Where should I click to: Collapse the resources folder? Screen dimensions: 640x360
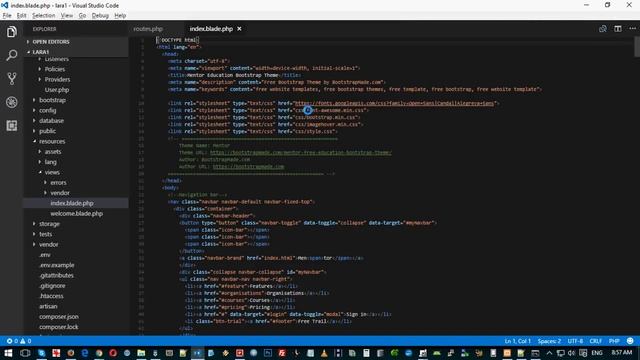click(x=52, y=141)
